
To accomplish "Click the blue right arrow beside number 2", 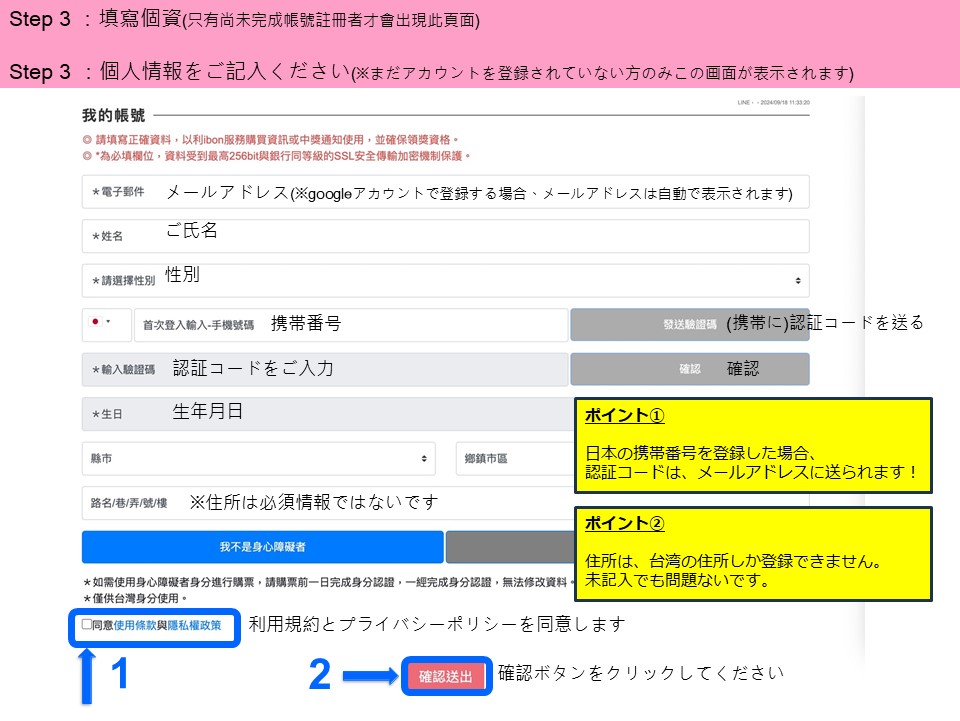I will 367,677.
